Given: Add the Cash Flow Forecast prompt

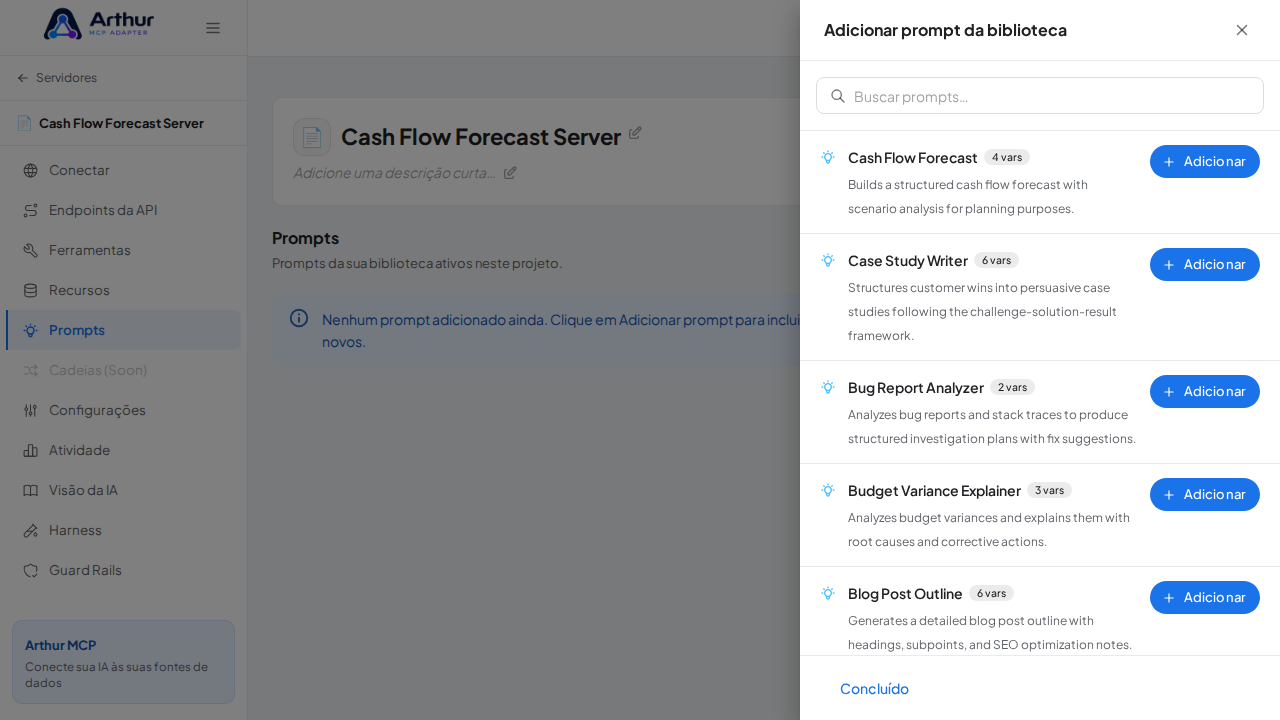Looking at the screenshot, I should coord(1205,161).
